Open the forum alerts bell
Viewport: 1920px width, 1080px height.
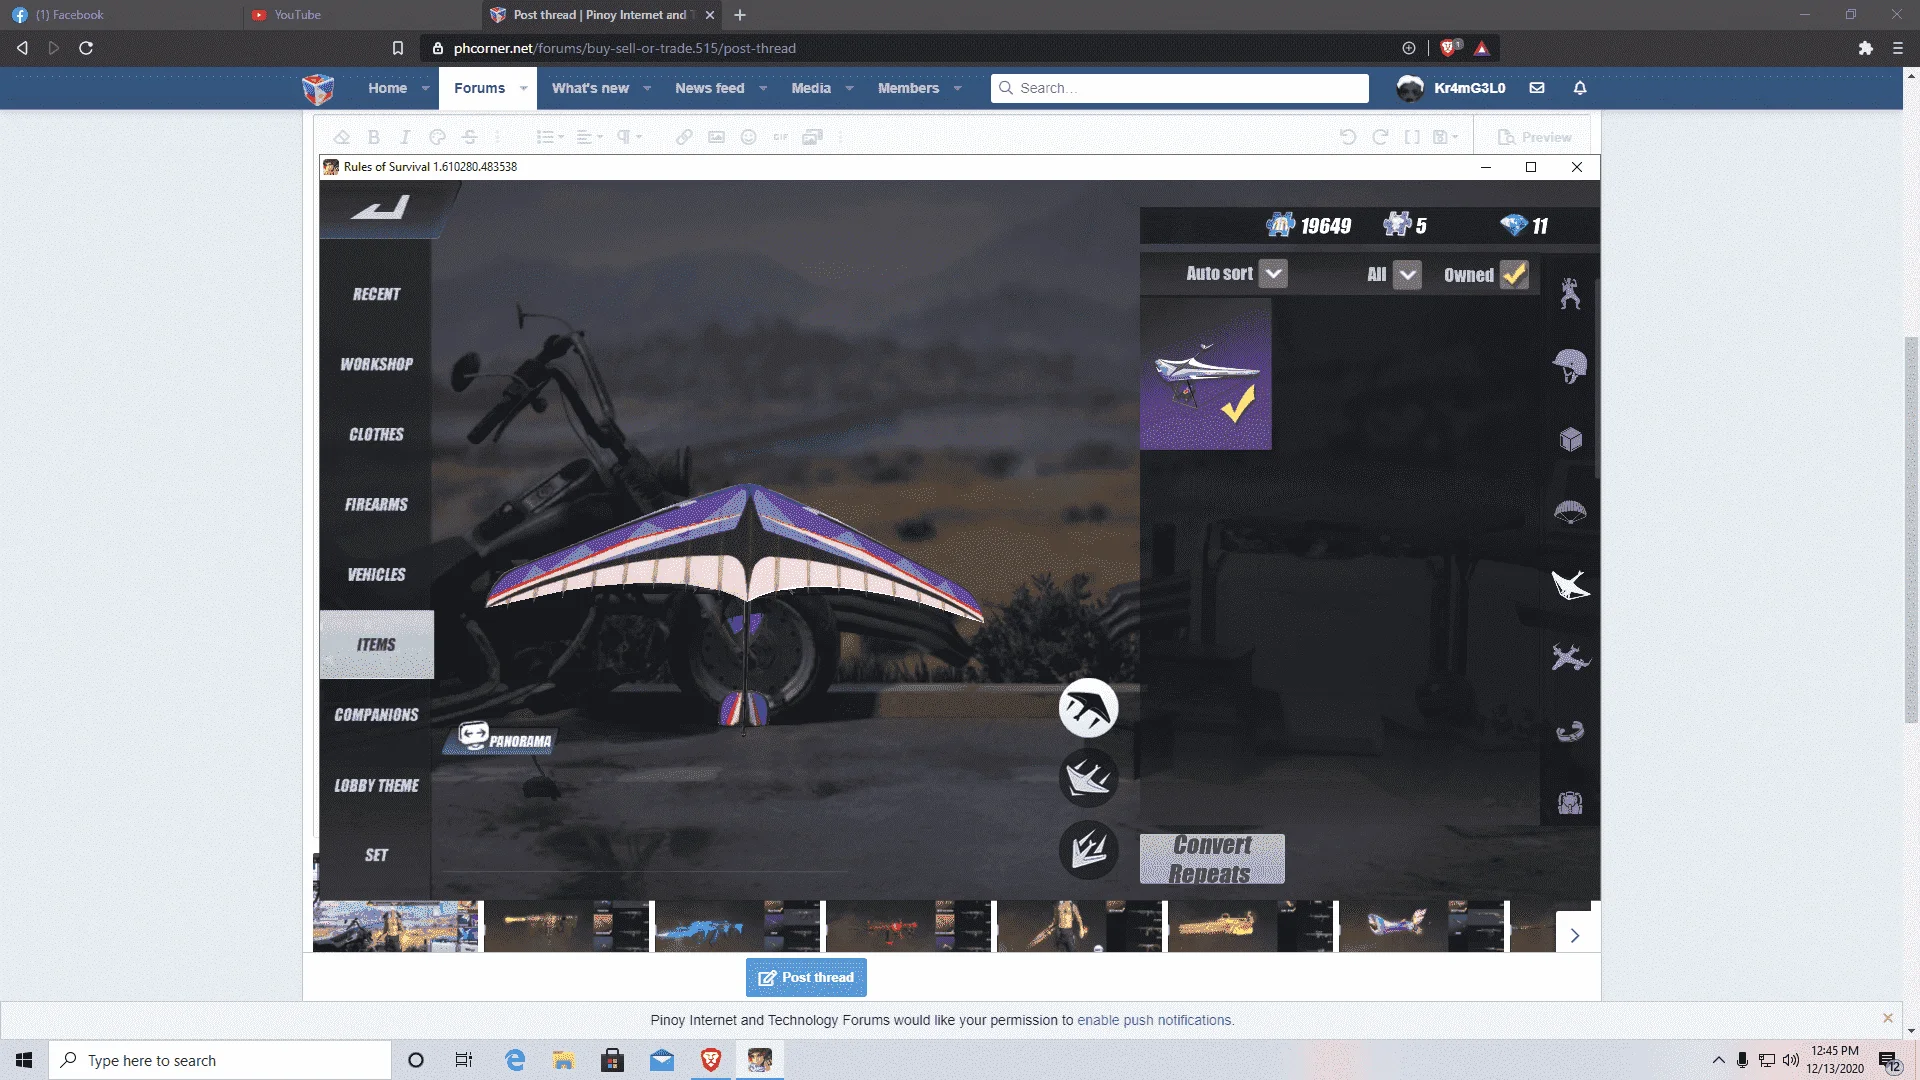tap(1580, 88)
